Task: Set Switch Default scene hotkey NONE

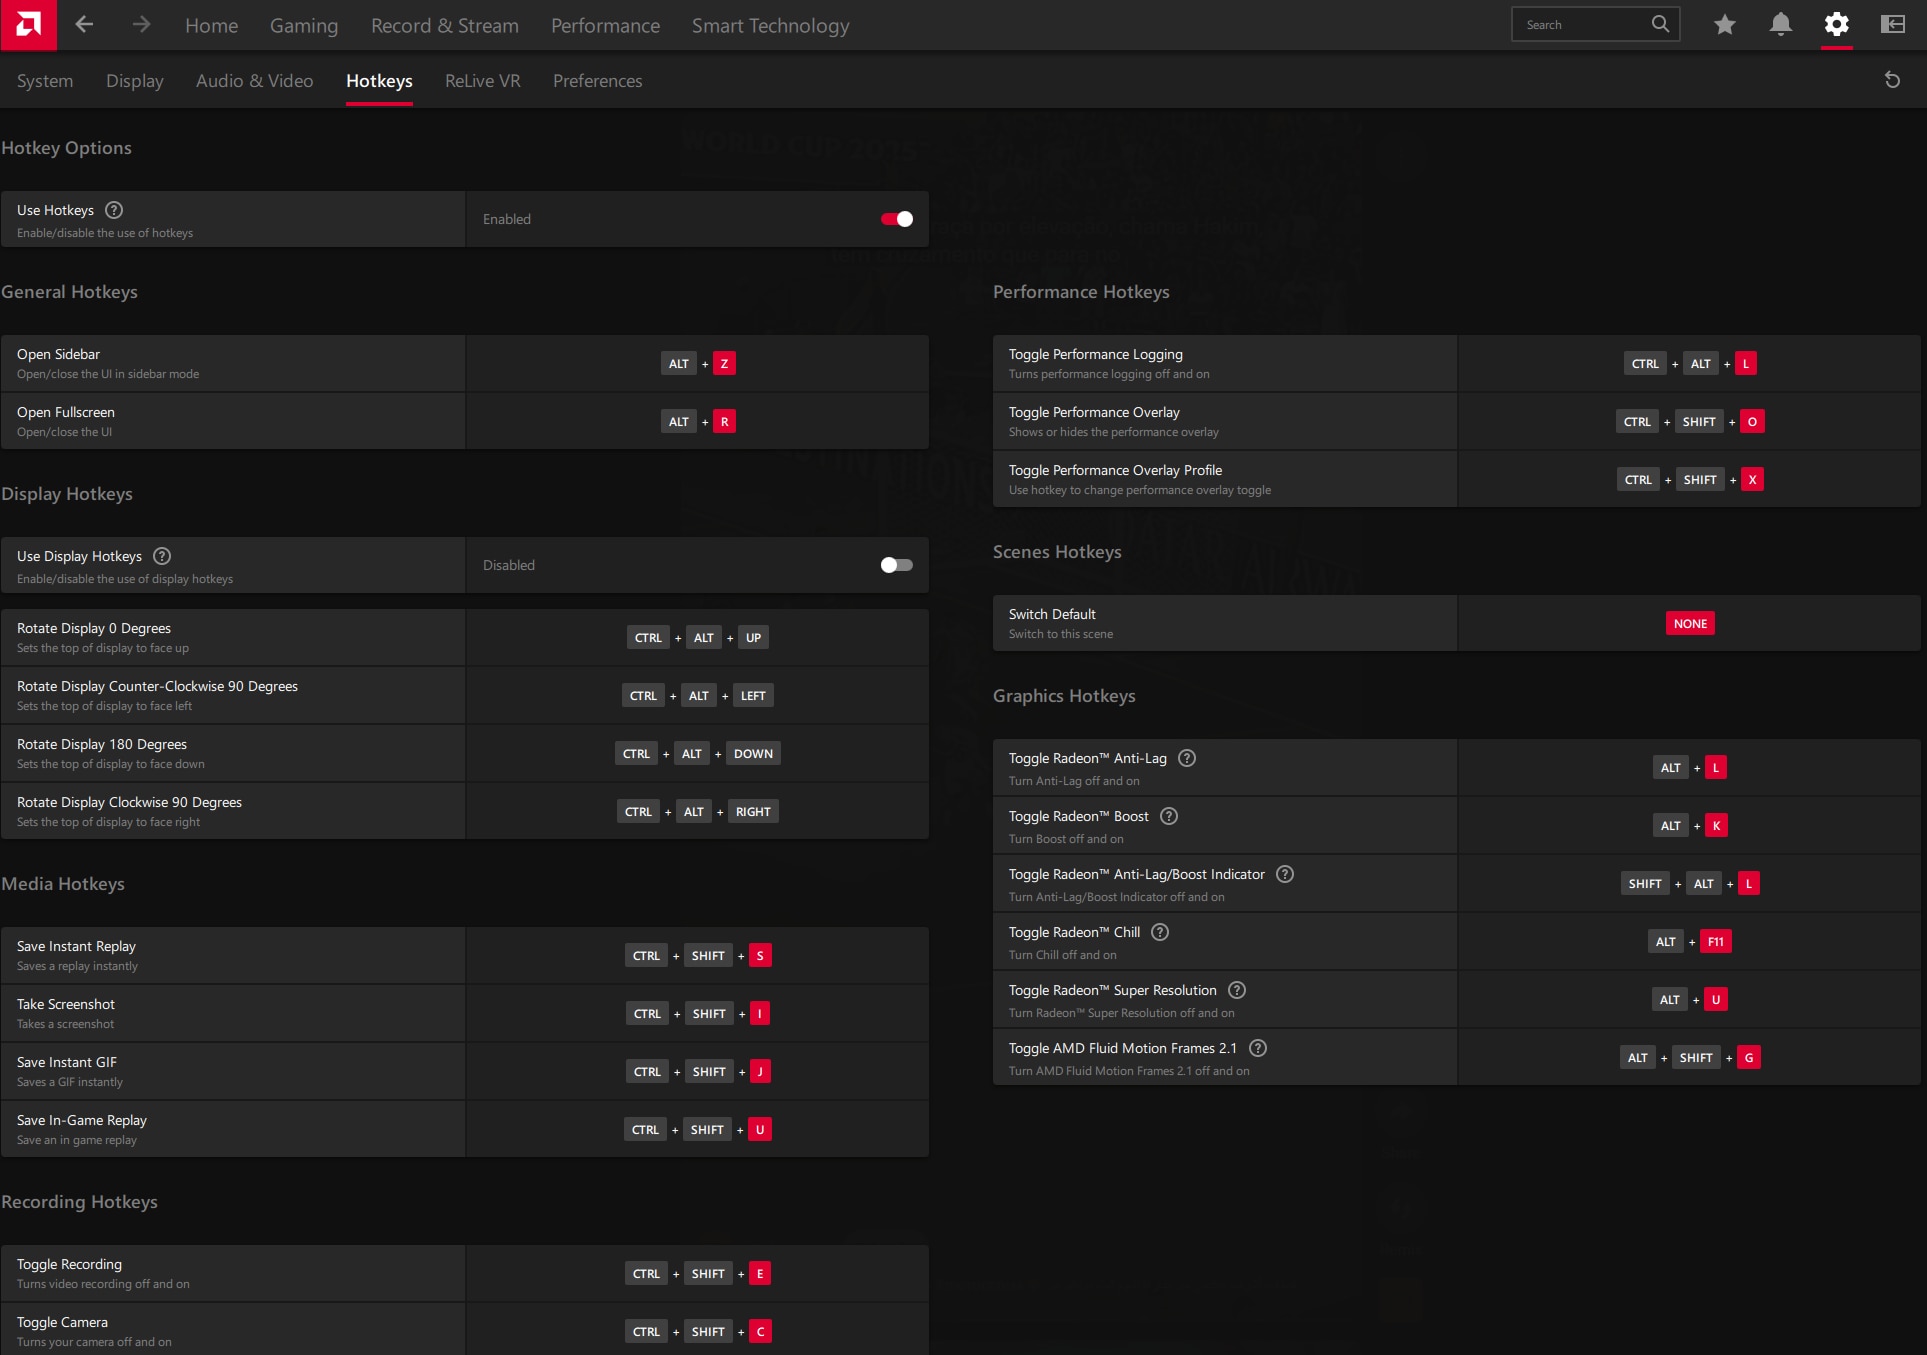Action: [1690, 624]
